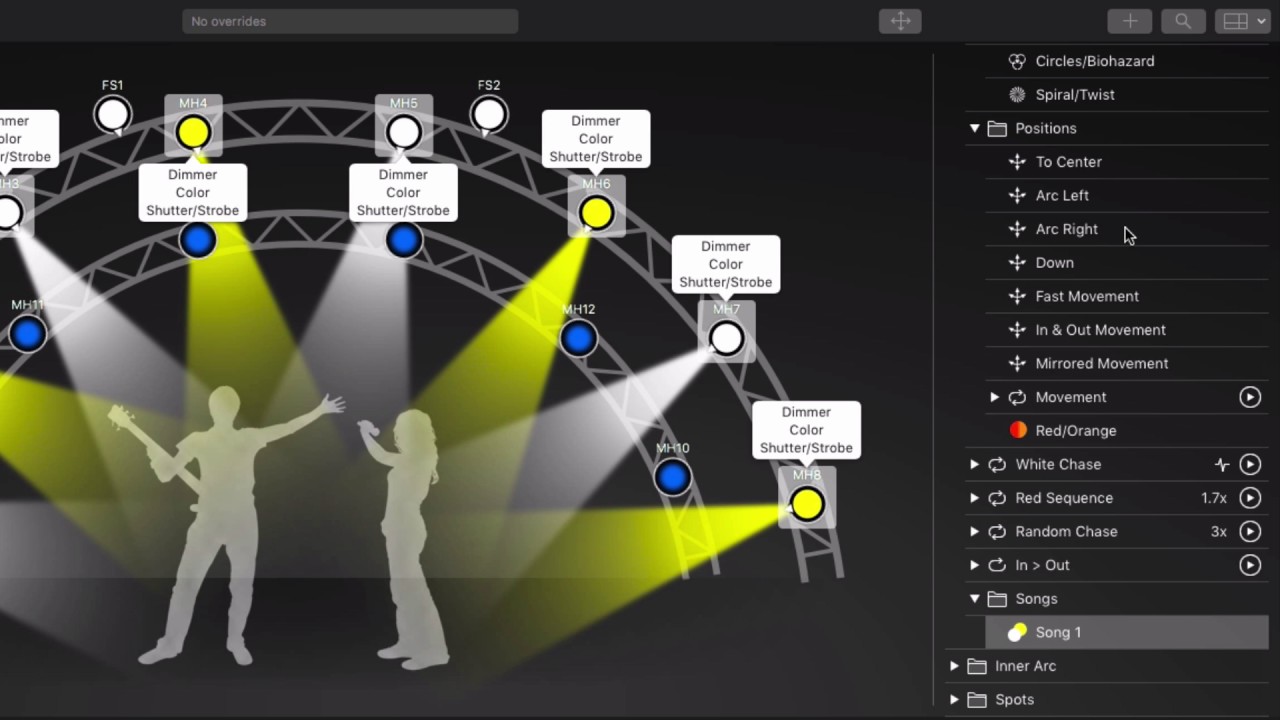Open search with the magnifier icon

(1183, 21)
